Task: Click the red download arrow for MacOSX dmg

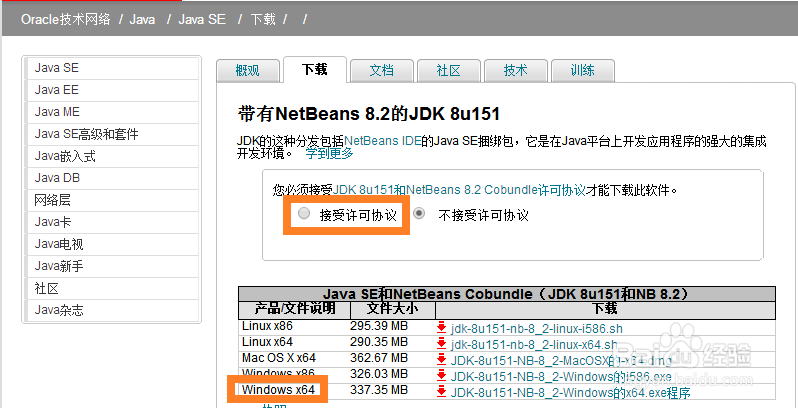Action: [442, 360]
